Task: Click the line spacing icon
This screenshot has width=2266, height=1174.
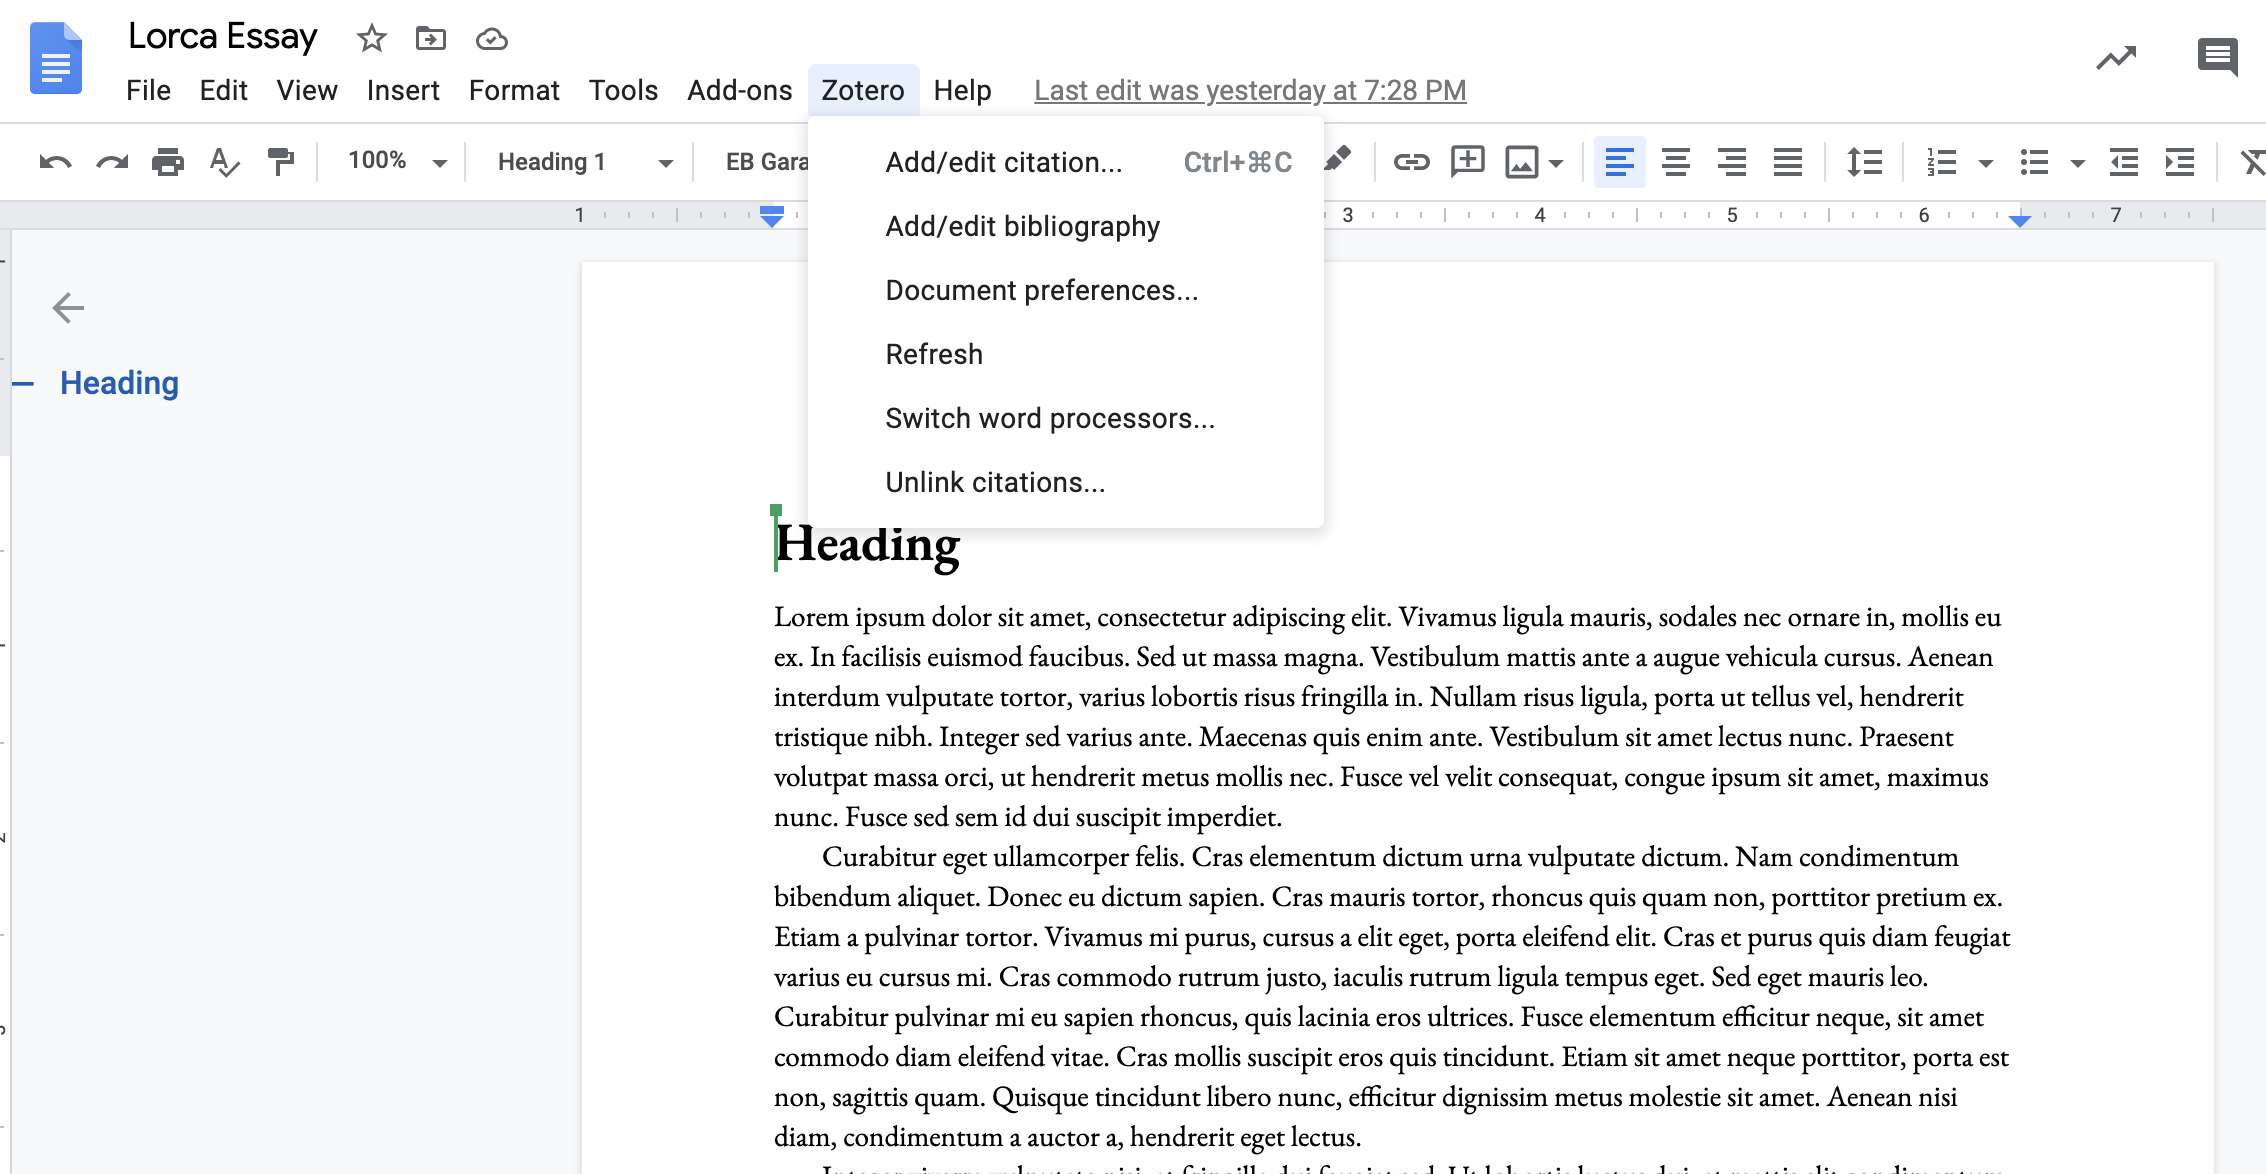Action: click(1865, 163)
